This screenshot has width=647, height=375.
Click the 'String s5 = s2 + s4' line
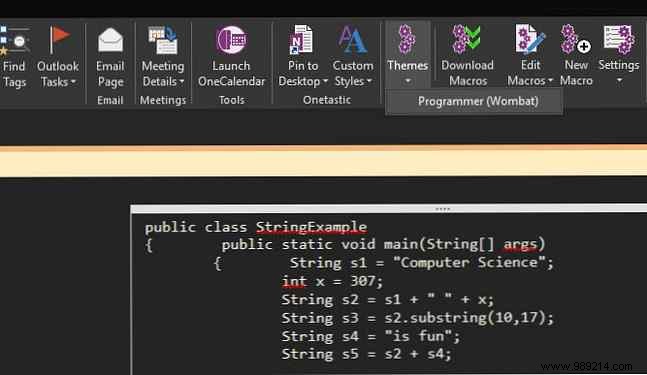pyautogui.click(x=366, y=354)
